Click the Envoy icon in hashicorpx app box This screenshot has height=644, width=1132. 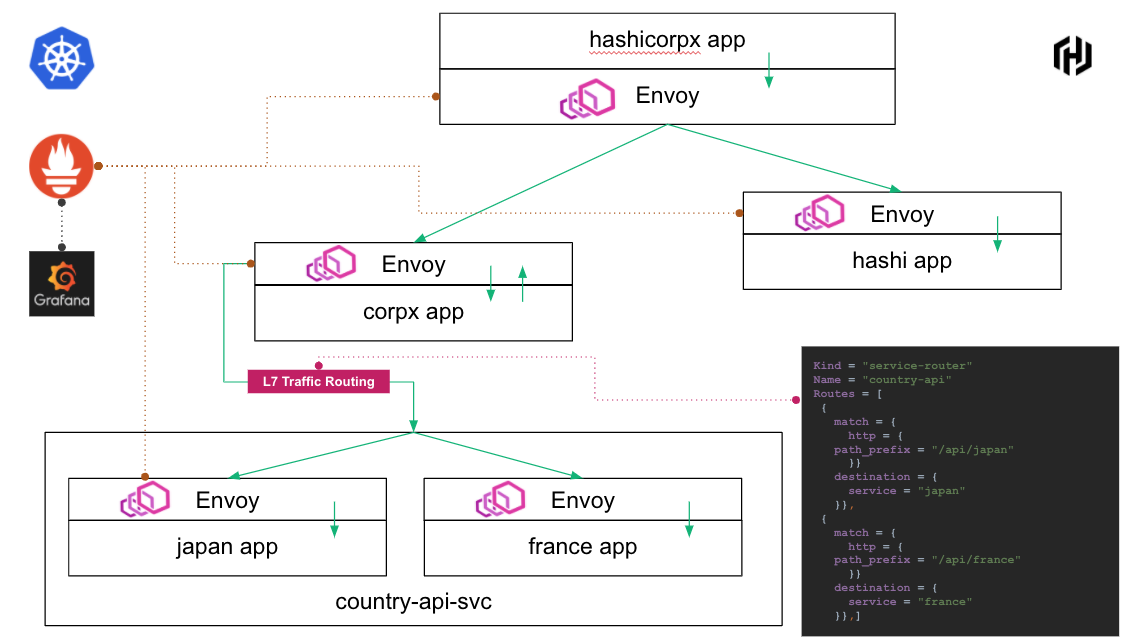586,96
